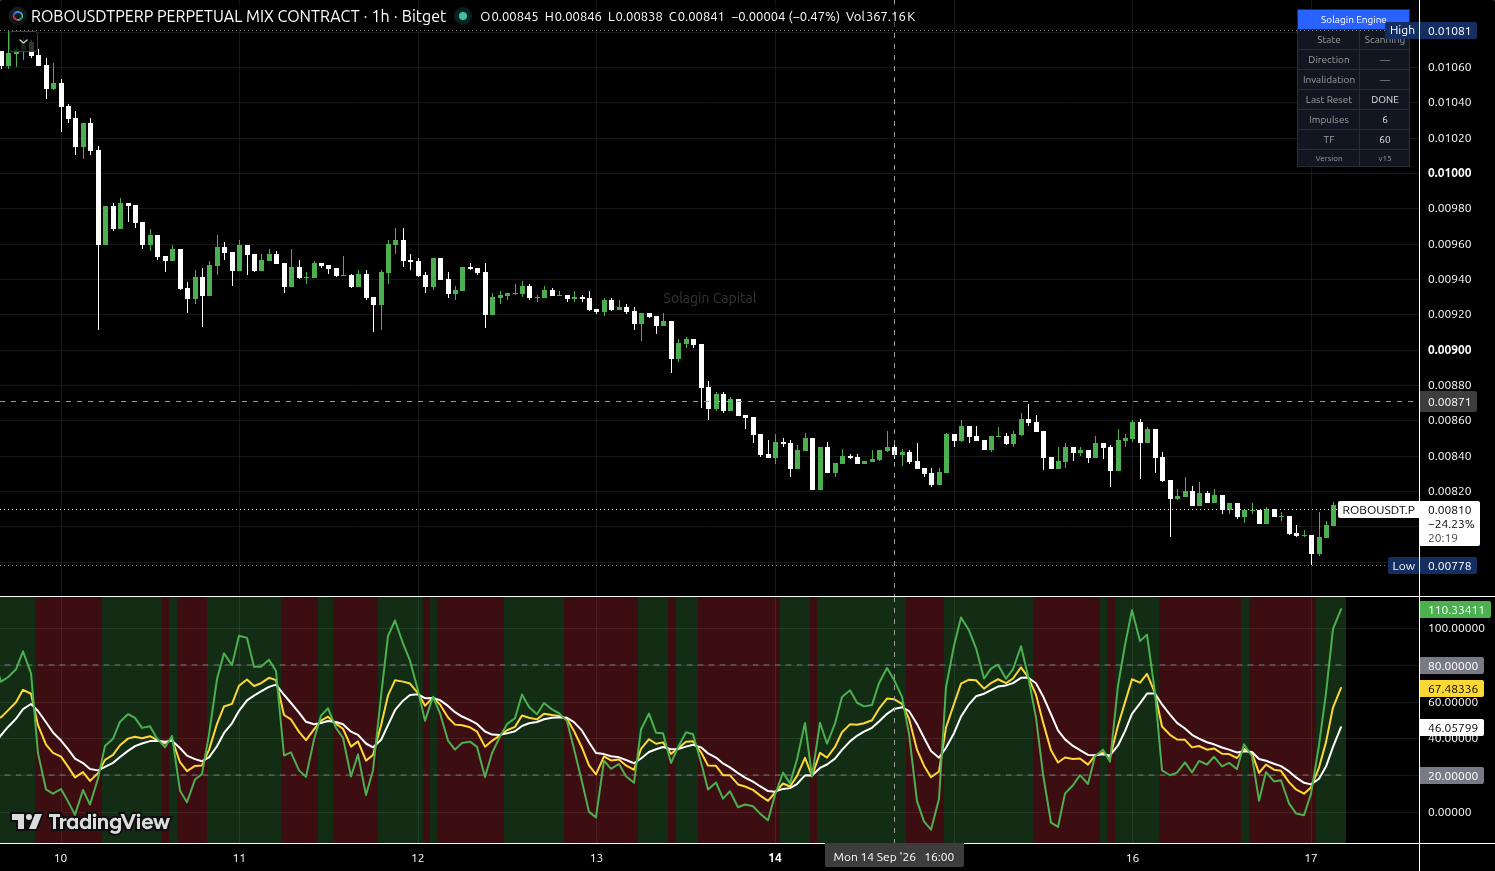Click the 80.00000 indicator level label
The image size is (1495, 871).
(1453, 666)
